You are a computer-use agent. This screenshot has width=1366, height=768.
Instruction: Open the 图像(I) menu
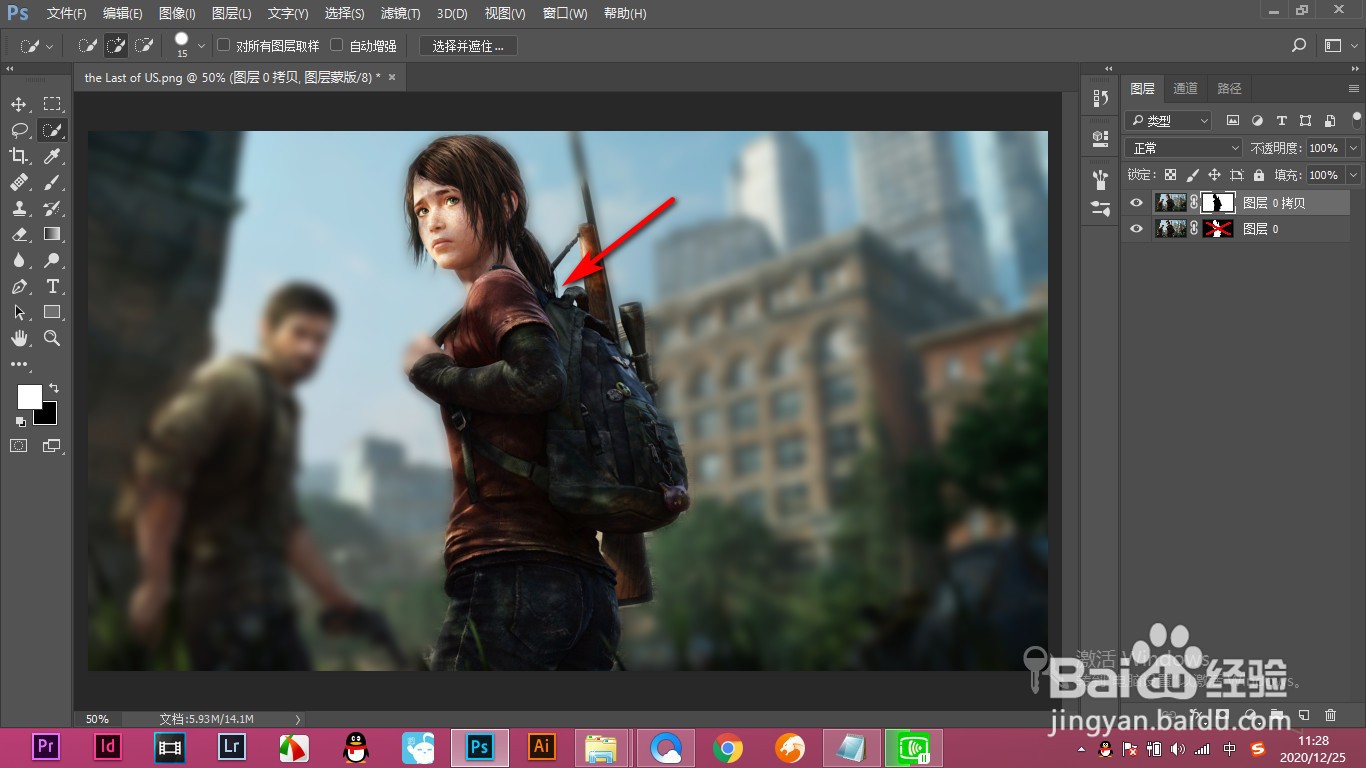click(x=177, y=14)
